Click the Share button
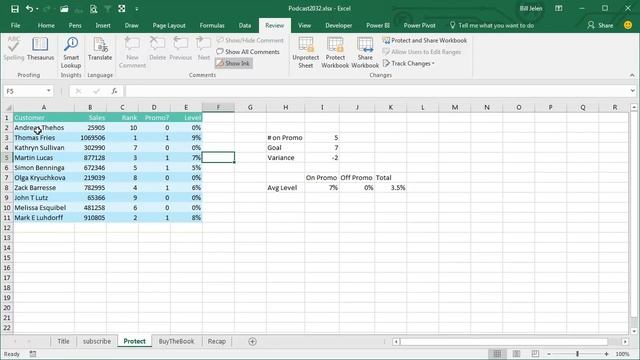Image resolution: width=640 pixels, height=360 pixels. point(600,25)
